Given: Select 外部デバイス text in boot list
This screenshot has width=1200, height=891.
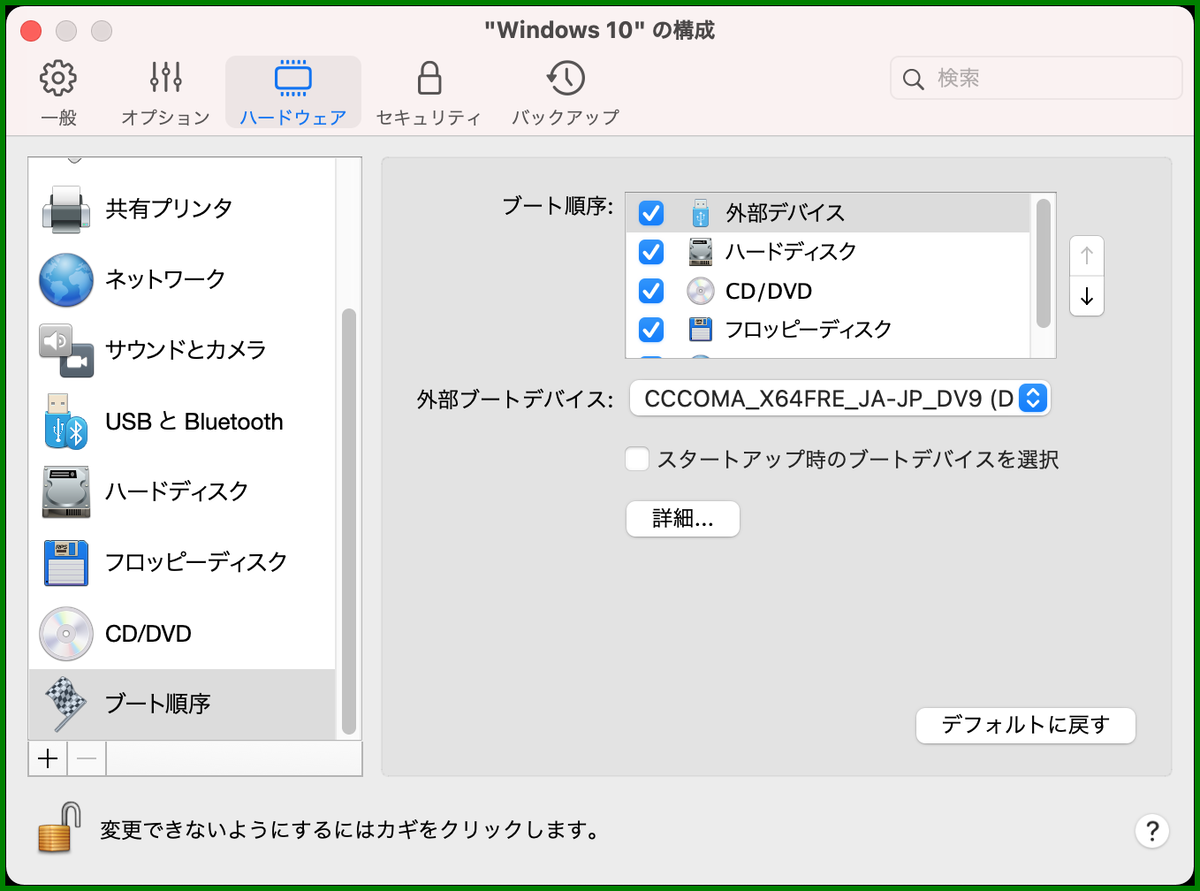Looking at the screenshot, I should 785,212.
